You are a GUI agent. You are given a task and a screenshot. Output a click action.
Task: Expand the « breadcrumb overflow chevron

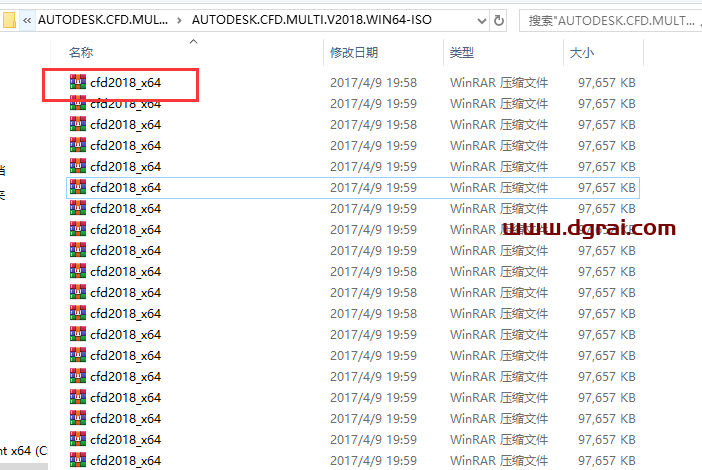click(x=27, y=18)
